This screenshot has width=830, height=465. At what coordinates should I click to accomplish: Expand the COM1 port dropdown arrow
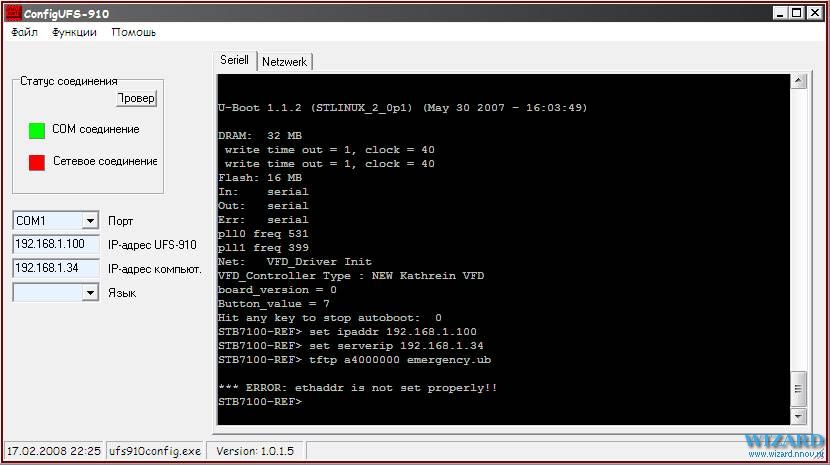(91, 220)
